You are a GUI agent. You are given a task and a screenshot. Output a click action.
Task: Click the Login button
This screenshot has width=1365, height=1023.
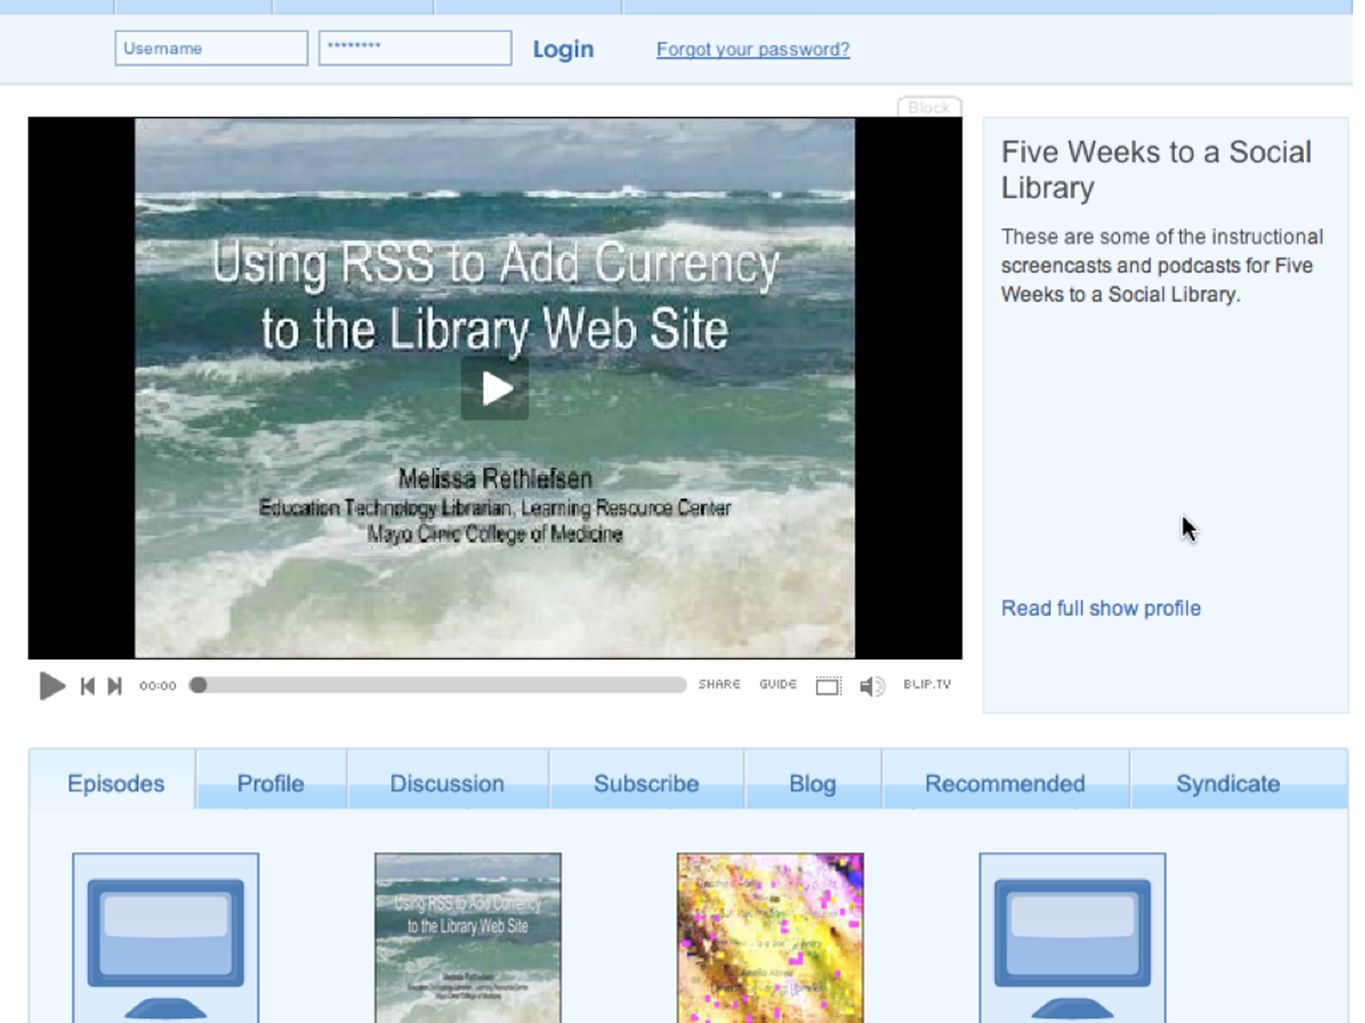point(563,49)
